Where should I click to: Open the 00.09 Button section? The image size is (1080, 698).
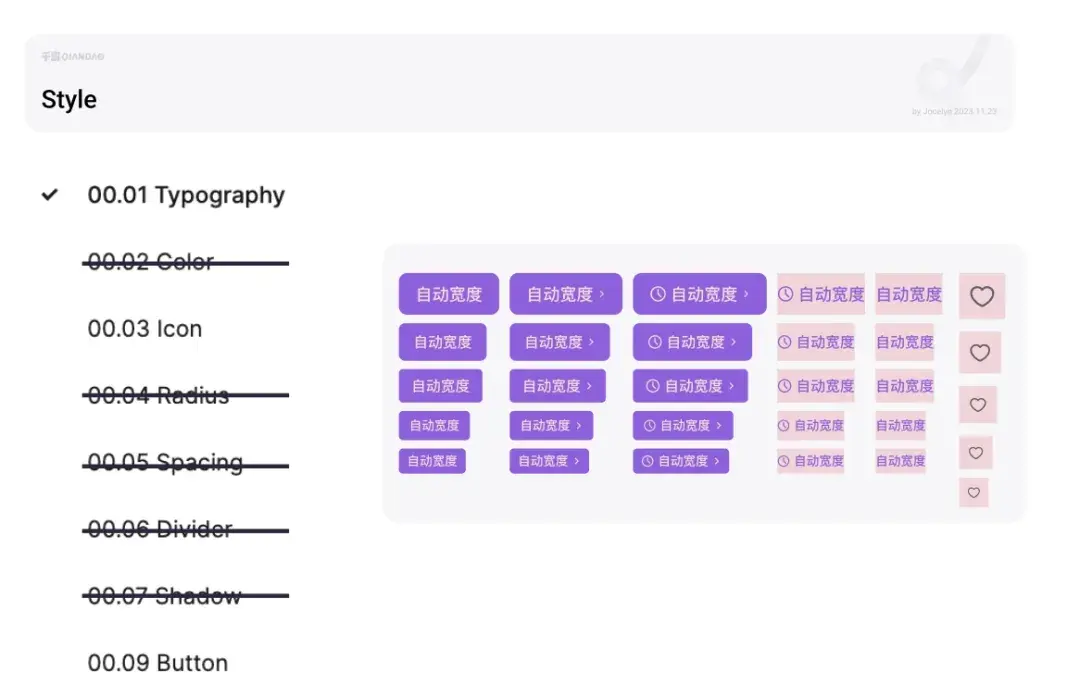click(x=157, y=663)
